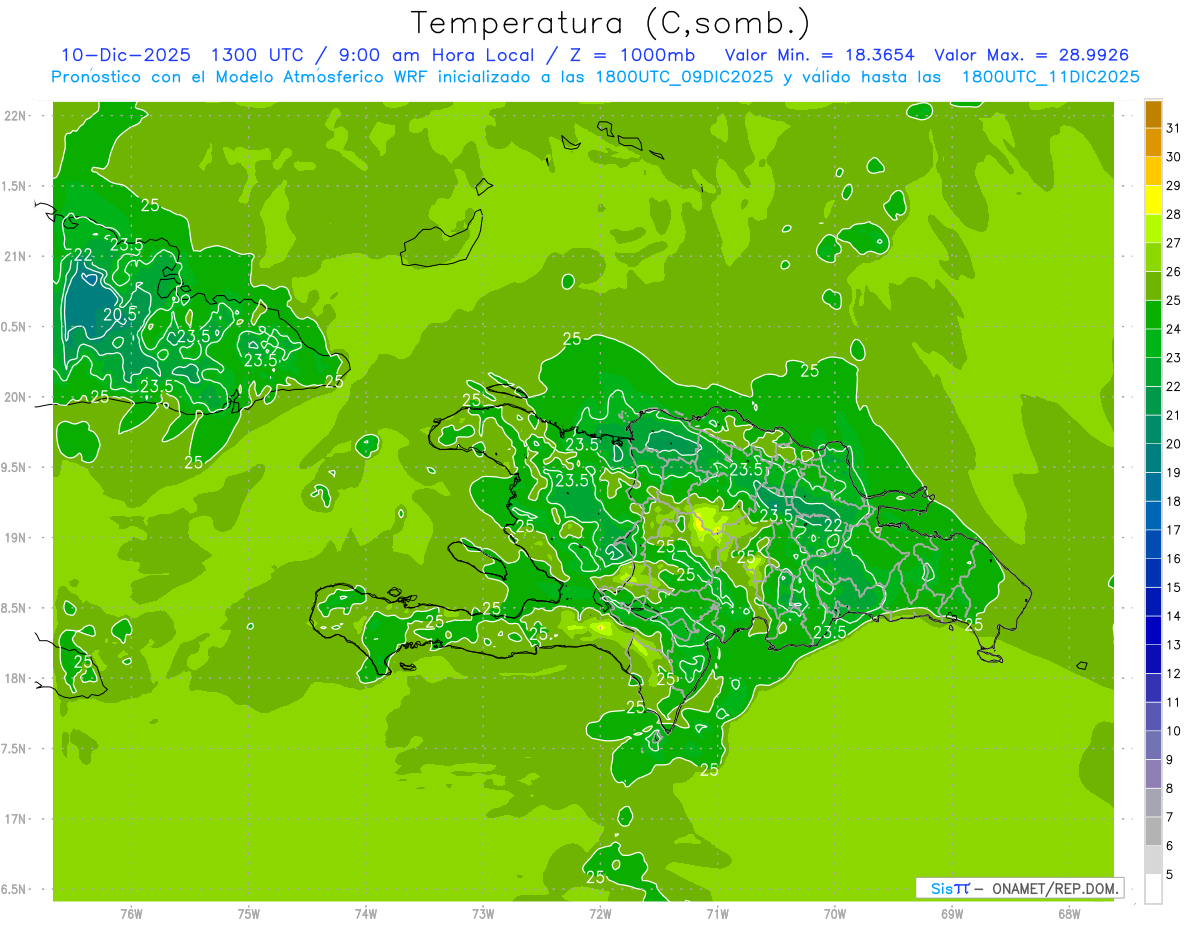Screen dimensions: 1200x927
Task: Click the 18N latitude axis label
Action: click(16, 678)
